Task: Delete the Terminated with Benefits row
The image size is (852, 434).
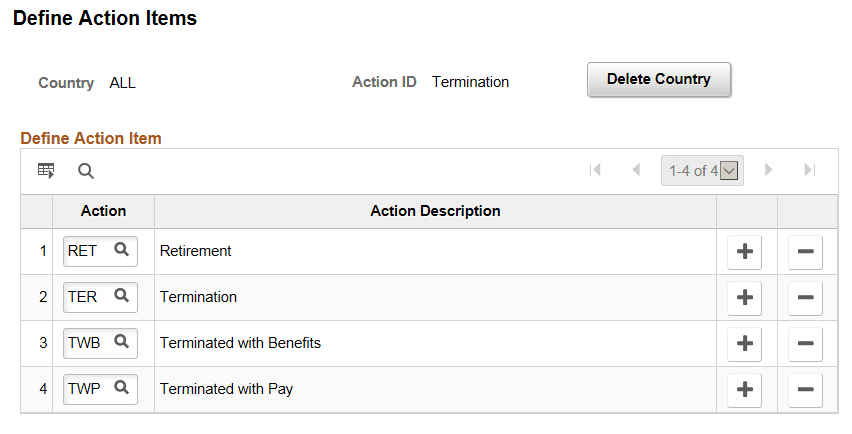Action: pyautogui.click(x=805, y=344)
